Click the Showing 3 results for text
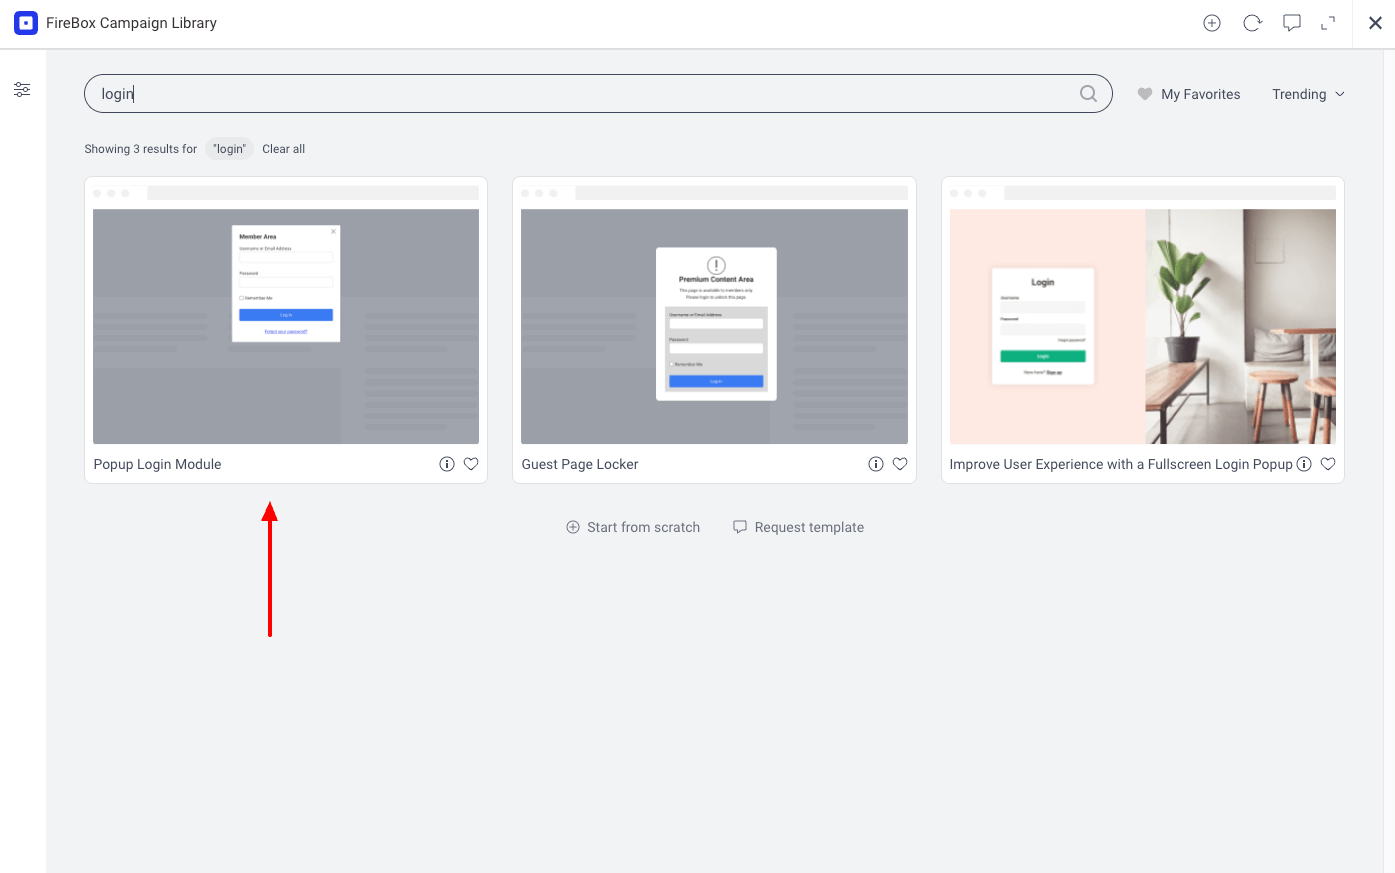1395x873 pixels. [141, 149]
